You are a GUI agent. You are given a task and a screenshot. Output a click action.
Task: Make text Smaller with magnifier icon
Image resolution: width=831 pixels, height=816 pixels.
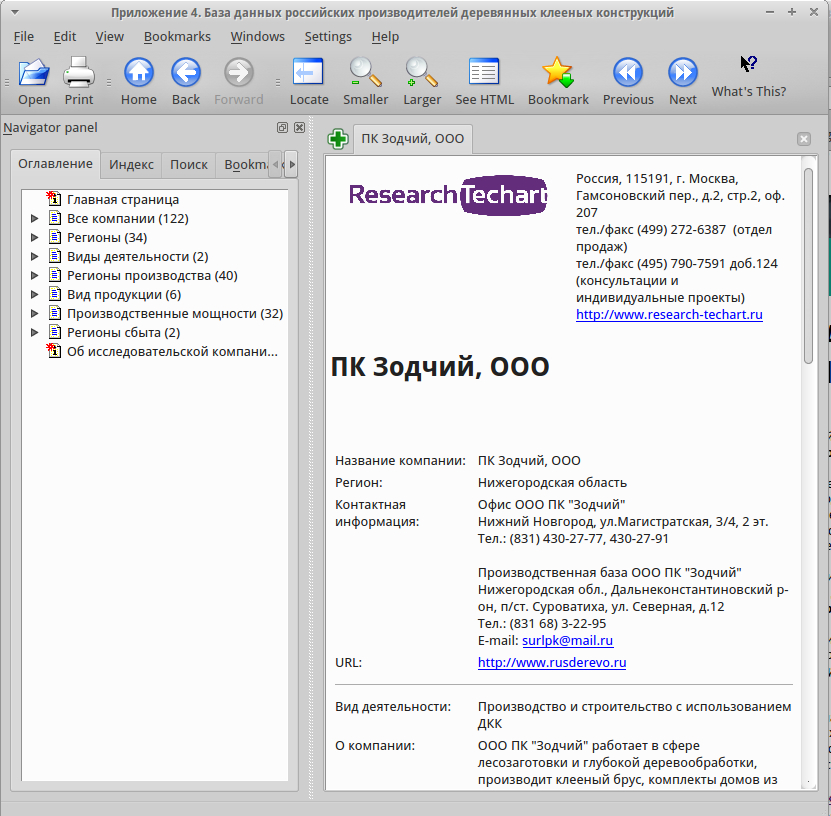pyautogui.click(x=365, y=73)
